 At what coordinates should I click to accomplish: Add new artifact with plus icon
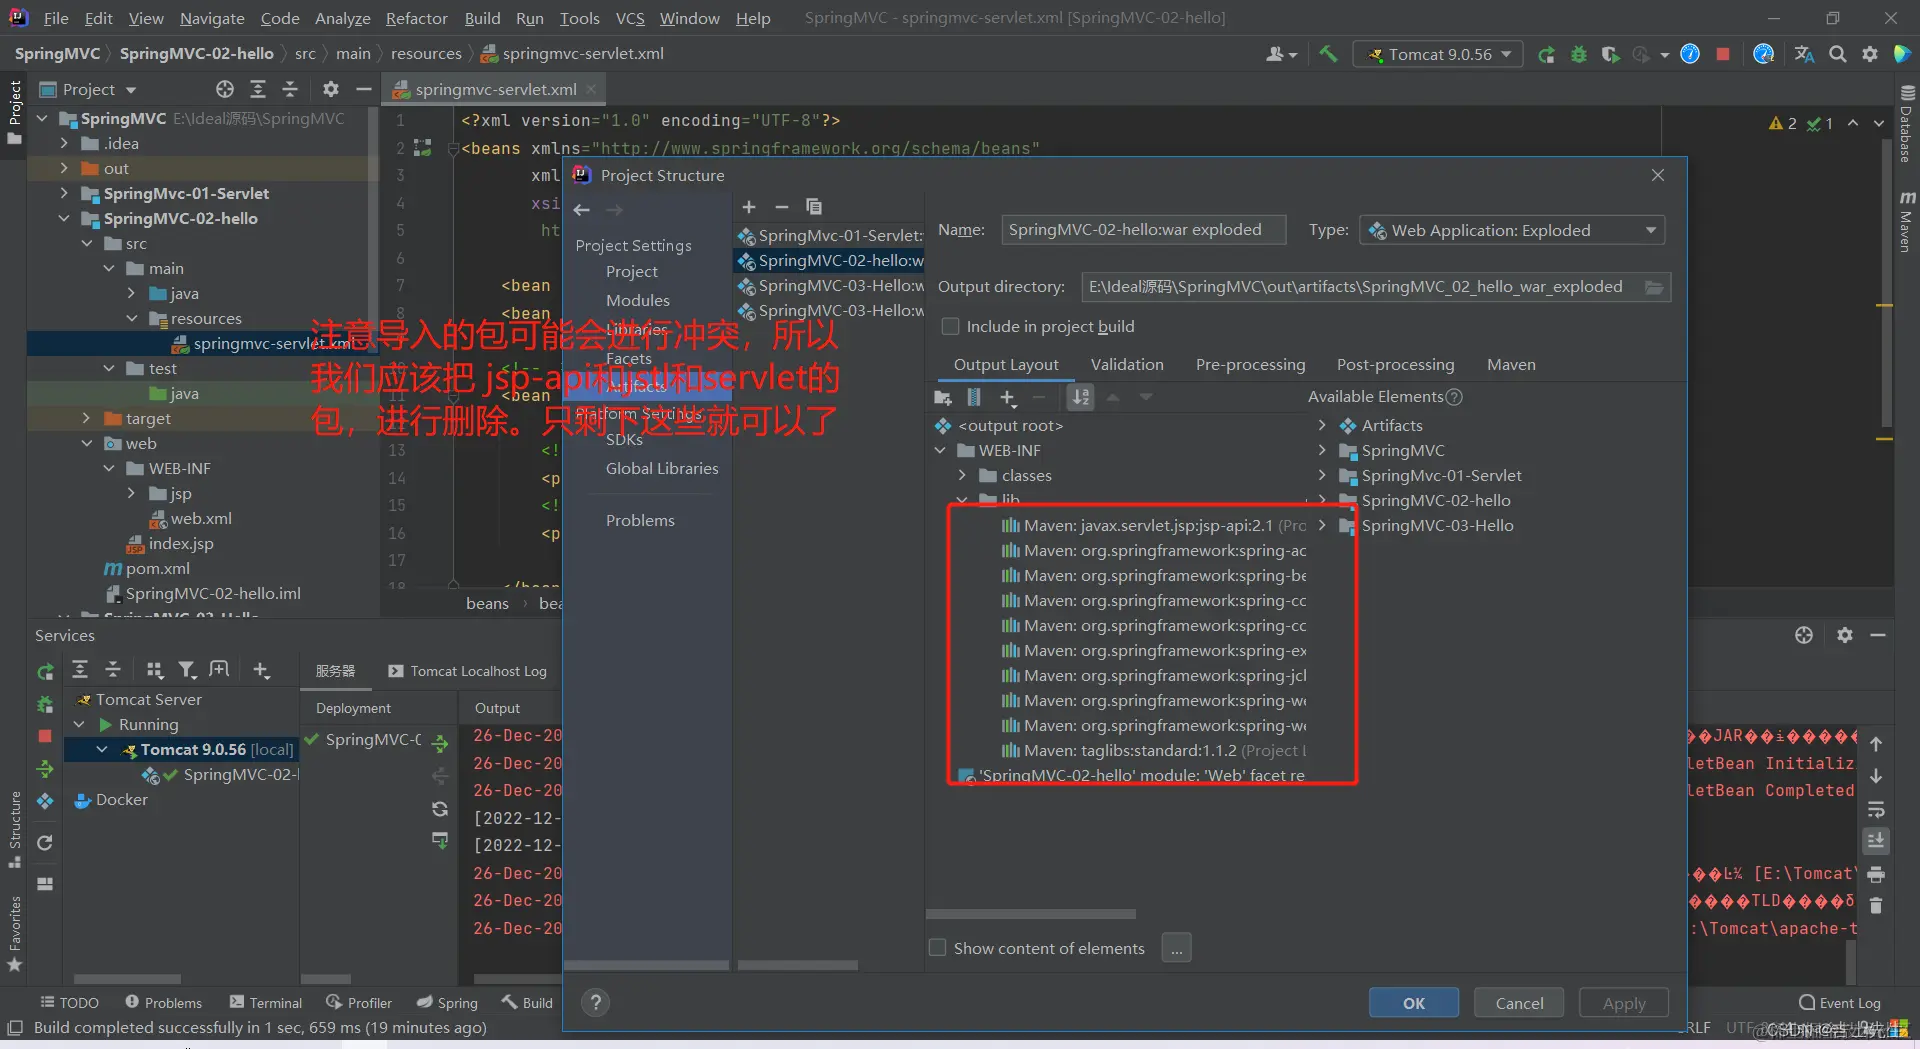click(749, 207)
